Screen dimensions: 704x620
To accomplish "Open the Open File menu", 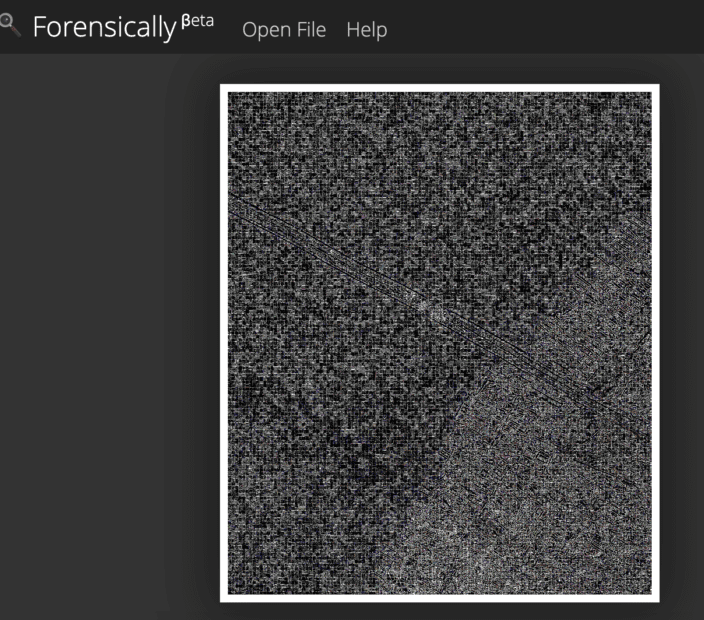I will click(284, 30).
